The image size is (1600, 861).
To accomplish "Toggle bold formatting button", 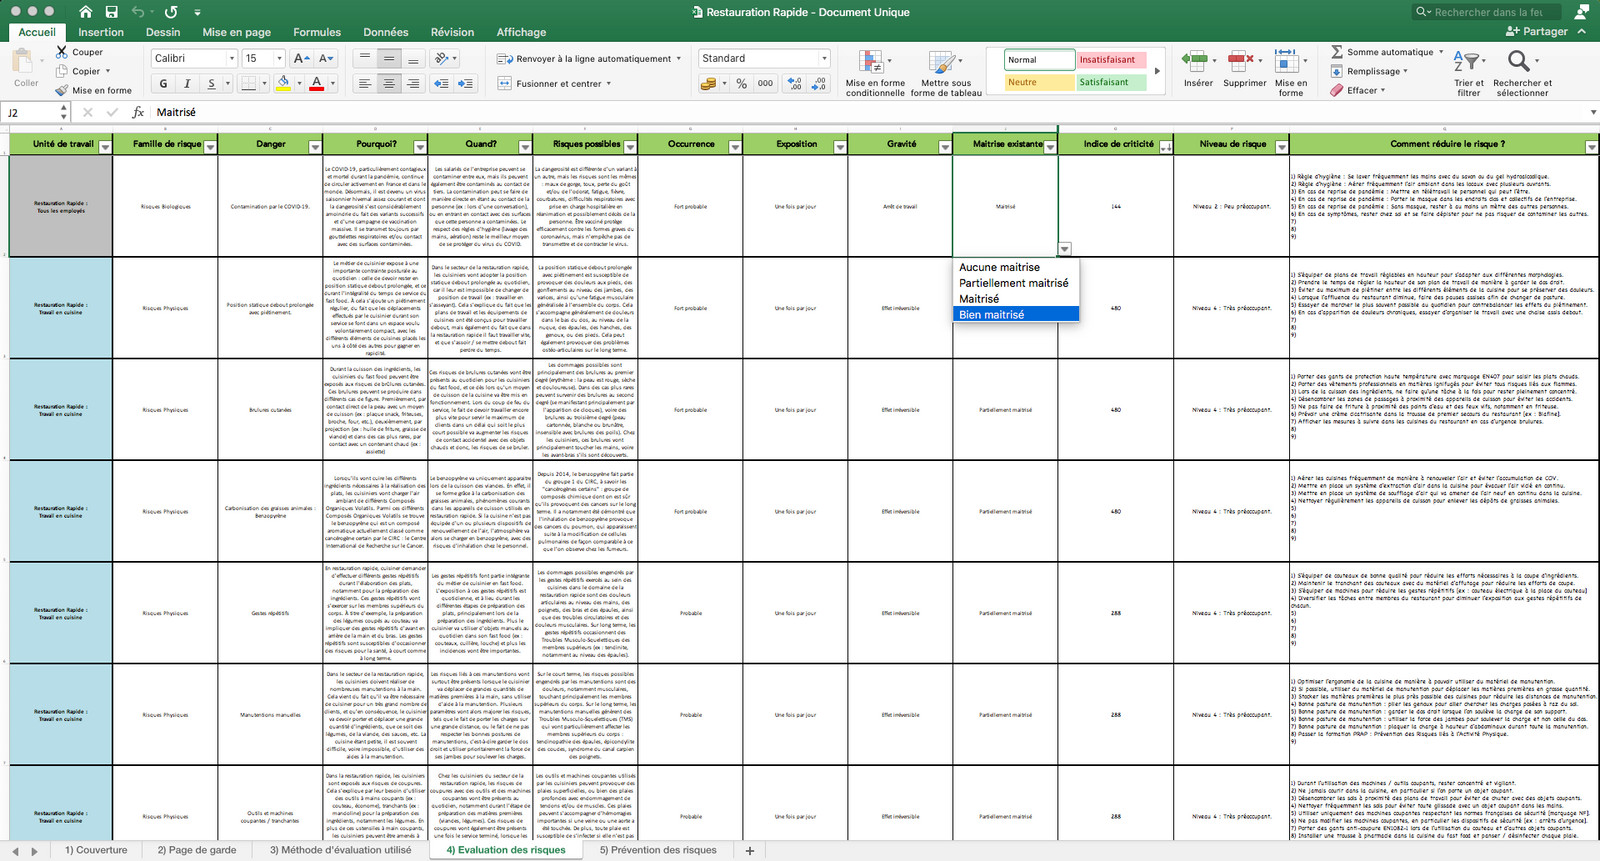I will (163, 84).
